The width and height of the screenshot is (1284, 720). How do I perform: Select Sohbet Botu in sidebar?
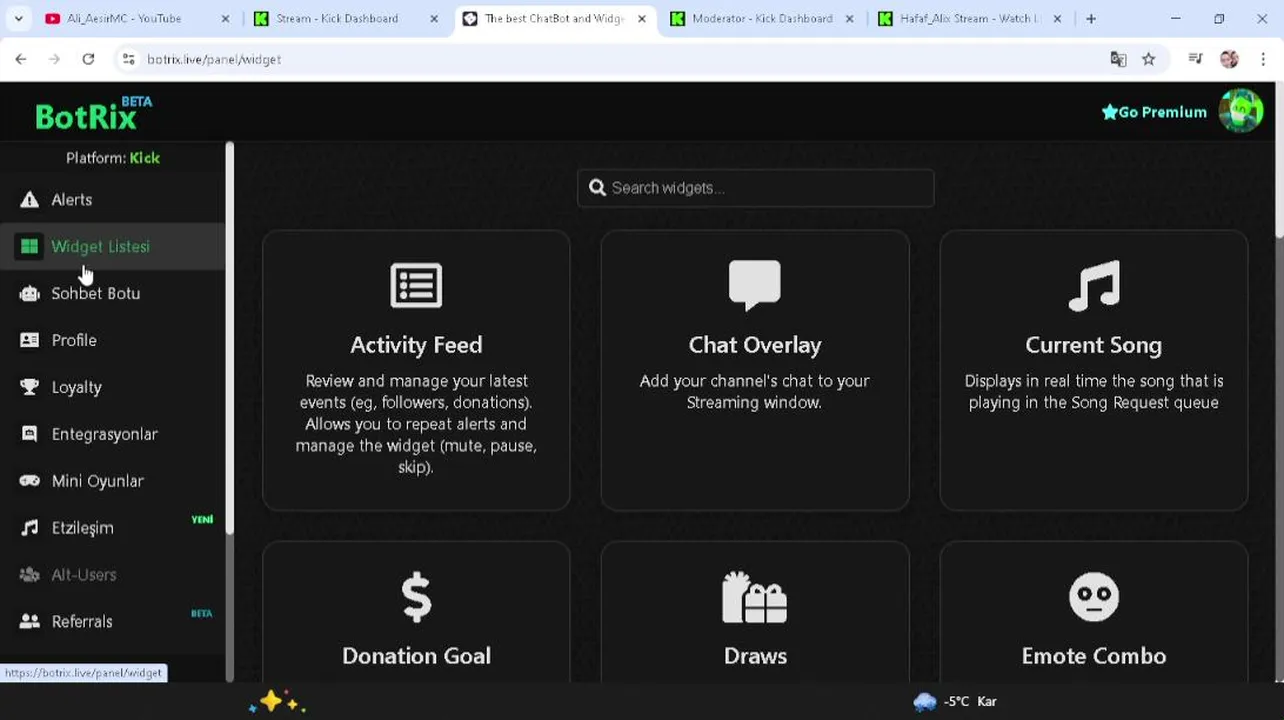[113, 293]
